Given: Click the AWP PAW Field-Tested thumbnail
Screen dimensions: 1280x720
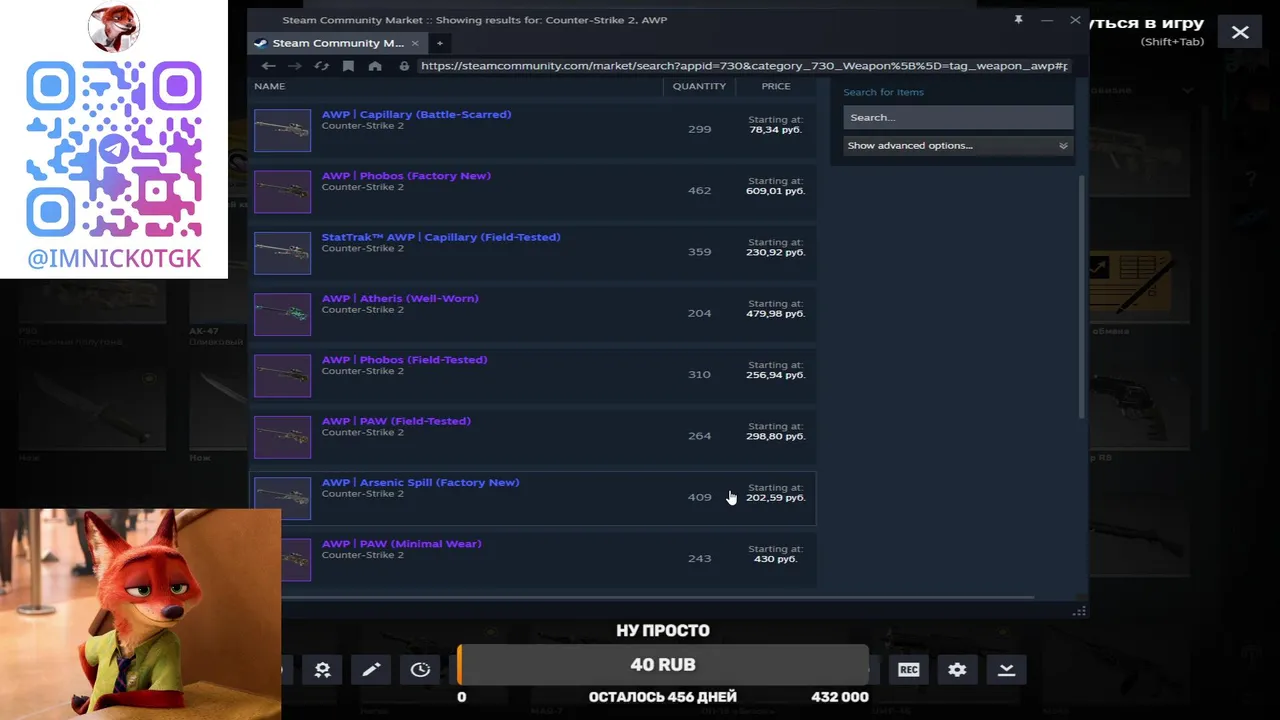Looking at the screenshot, I should [282, 437].
